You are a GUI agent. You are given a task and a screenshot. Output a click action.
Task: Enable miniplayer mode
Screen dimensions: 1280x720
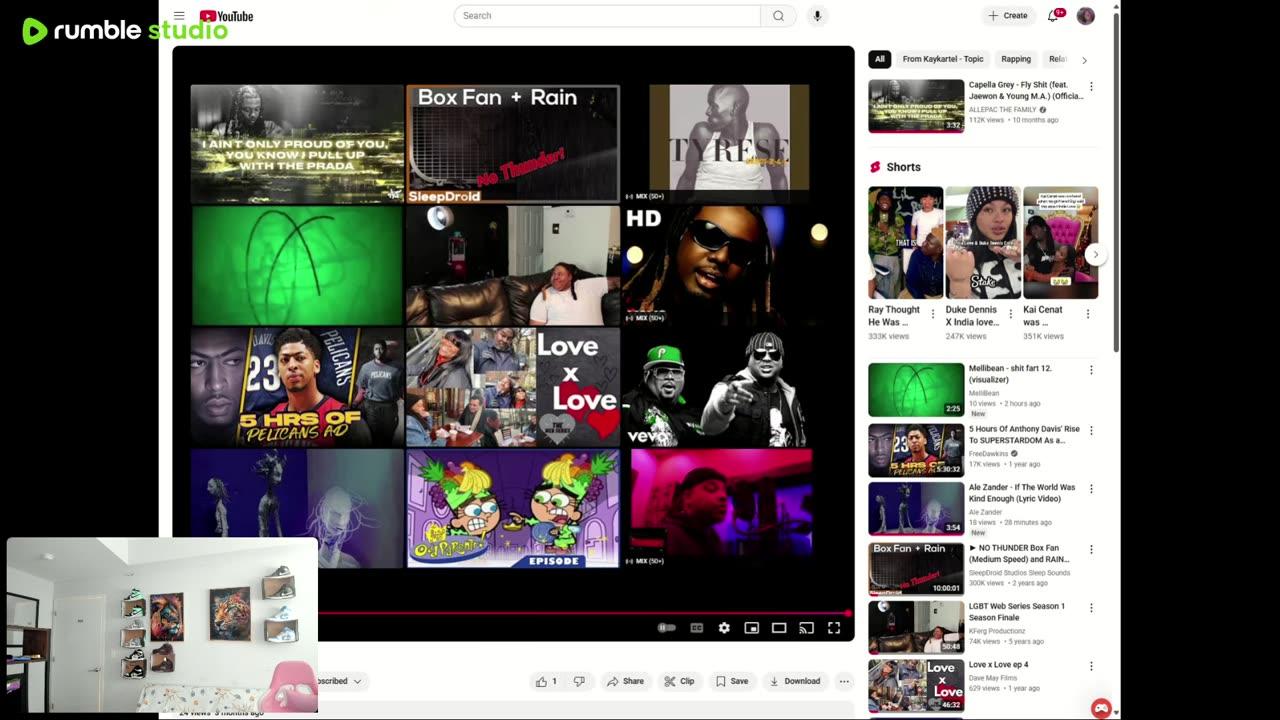752,628
